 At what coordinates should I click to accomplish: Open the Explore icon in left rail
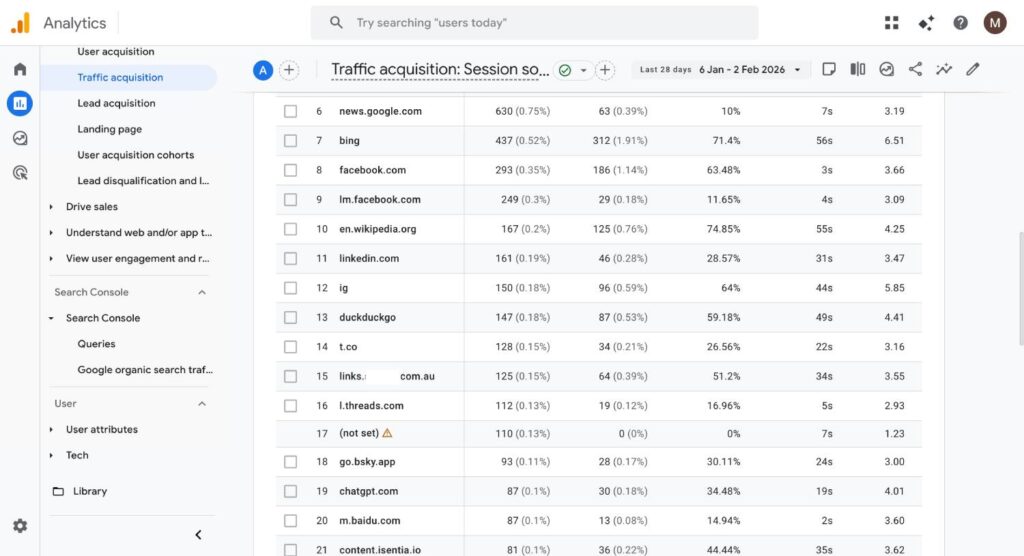[20, 138]
